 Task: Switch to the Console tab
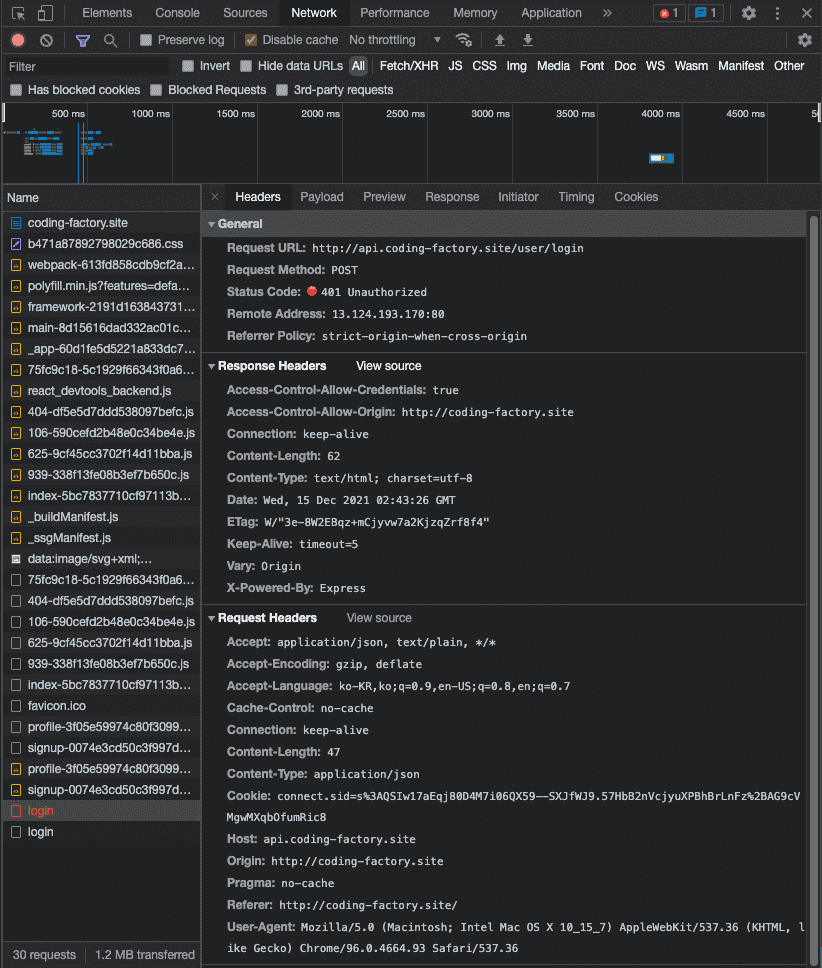coord(177,13)
